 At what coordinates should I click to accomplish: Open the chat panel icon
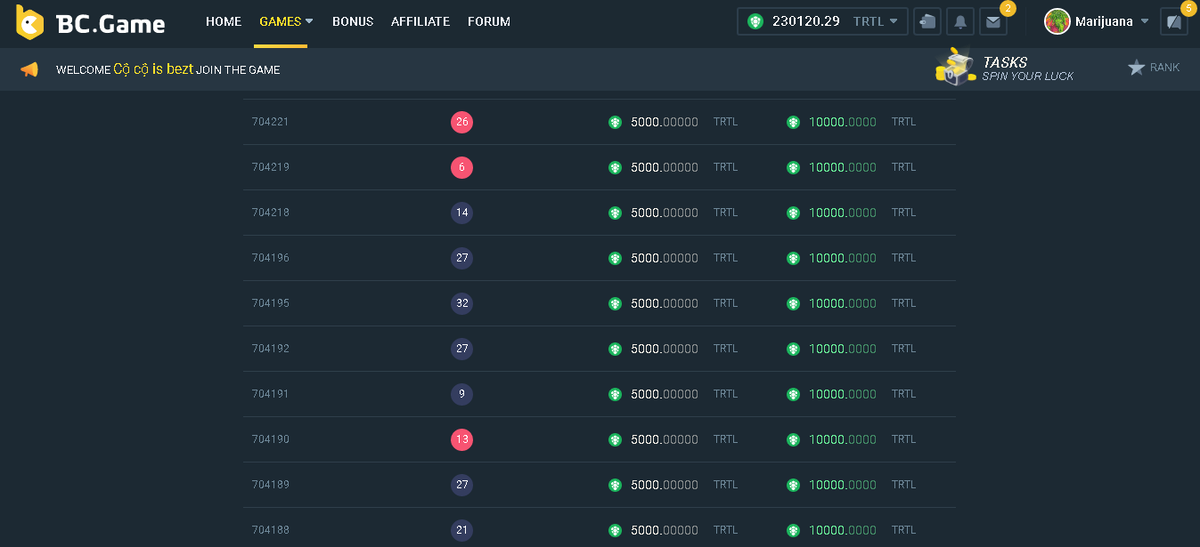coord(1174,21)
